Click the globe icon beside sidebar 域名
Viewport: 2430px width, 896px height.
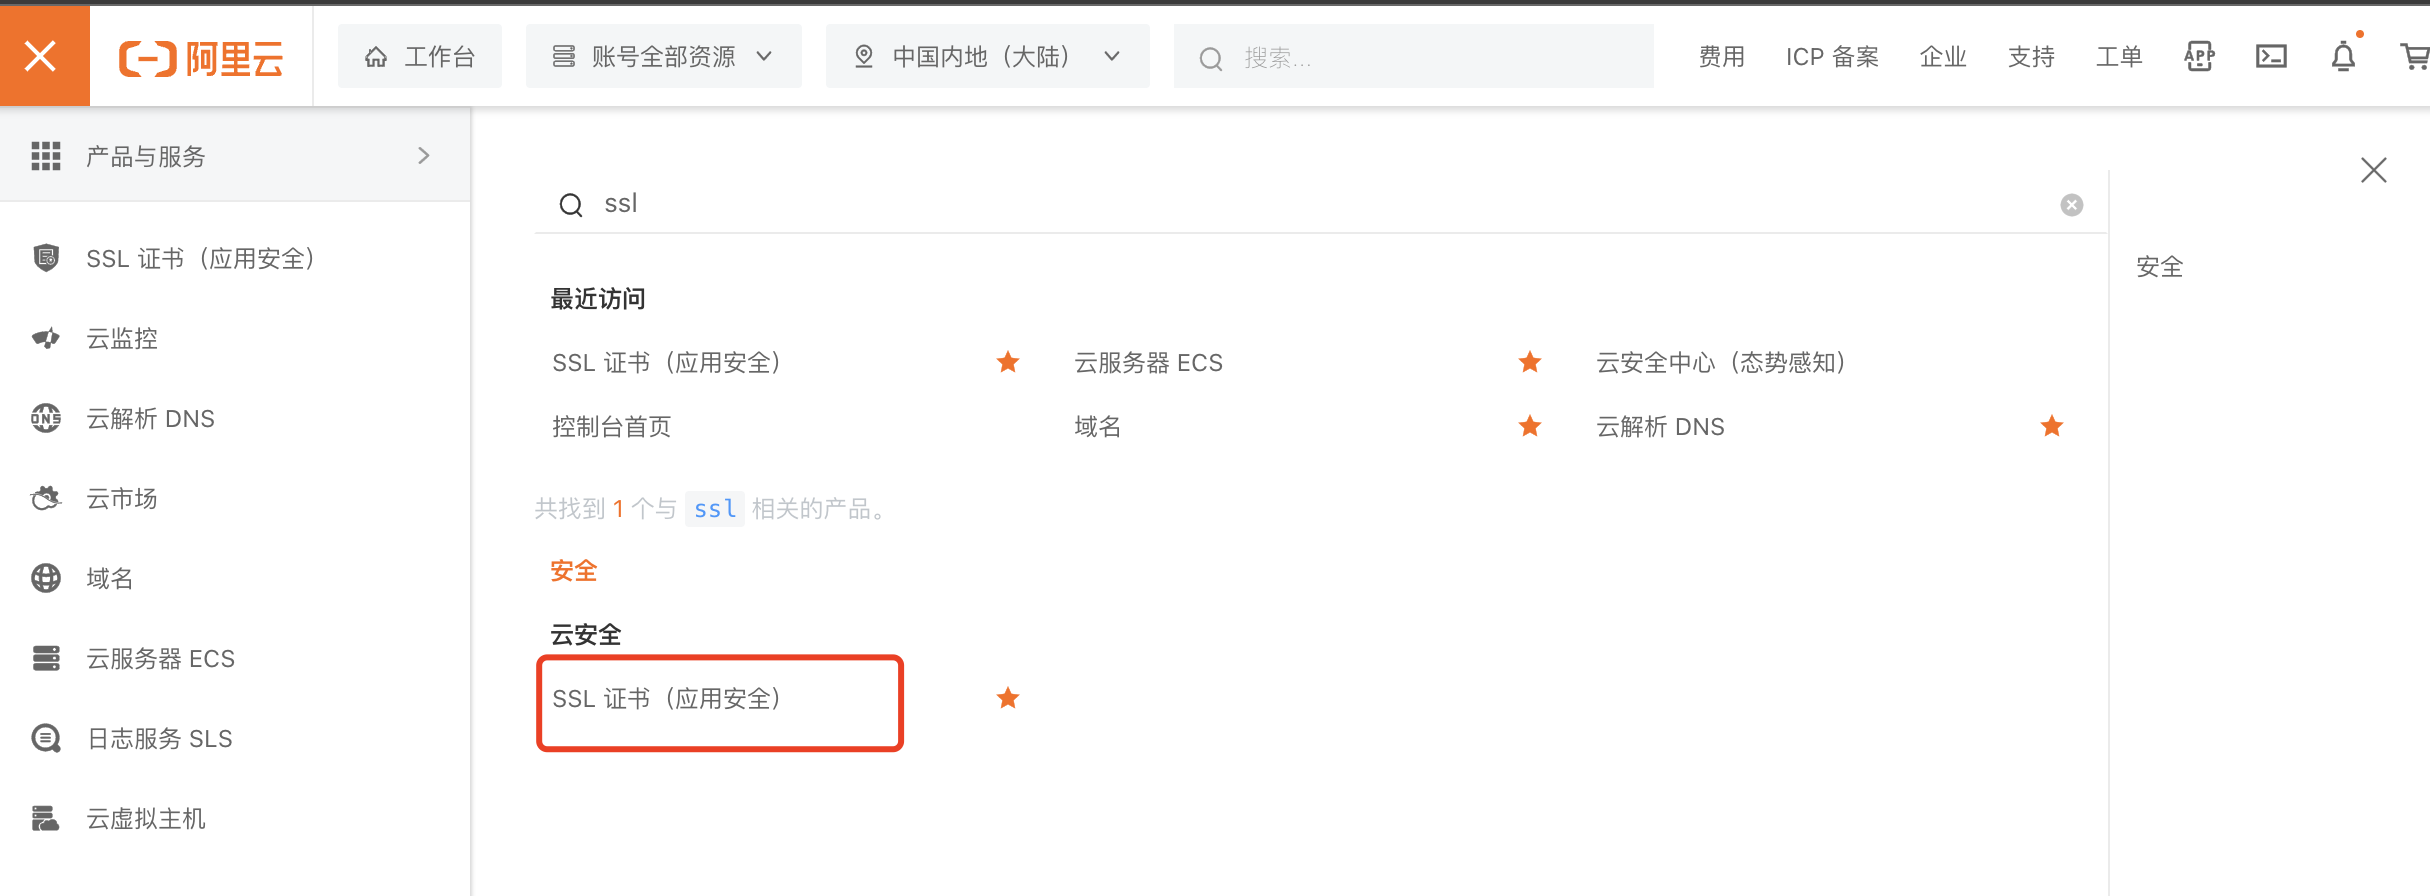click(46, 578)
